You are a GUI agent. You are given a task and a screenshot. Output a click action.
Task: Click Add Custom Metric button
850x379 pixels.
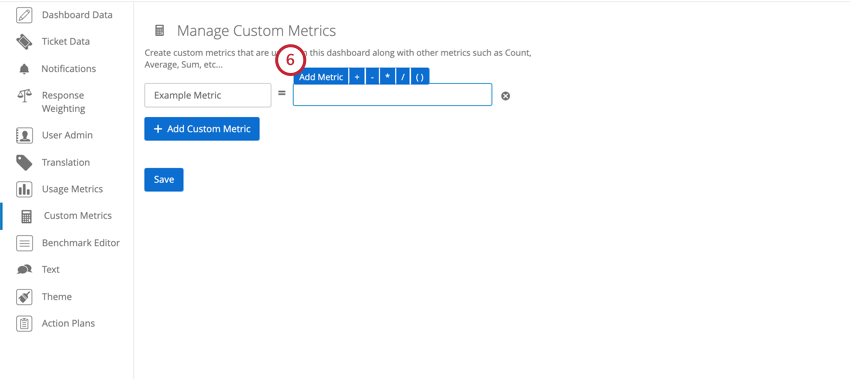tap(202, 129)
